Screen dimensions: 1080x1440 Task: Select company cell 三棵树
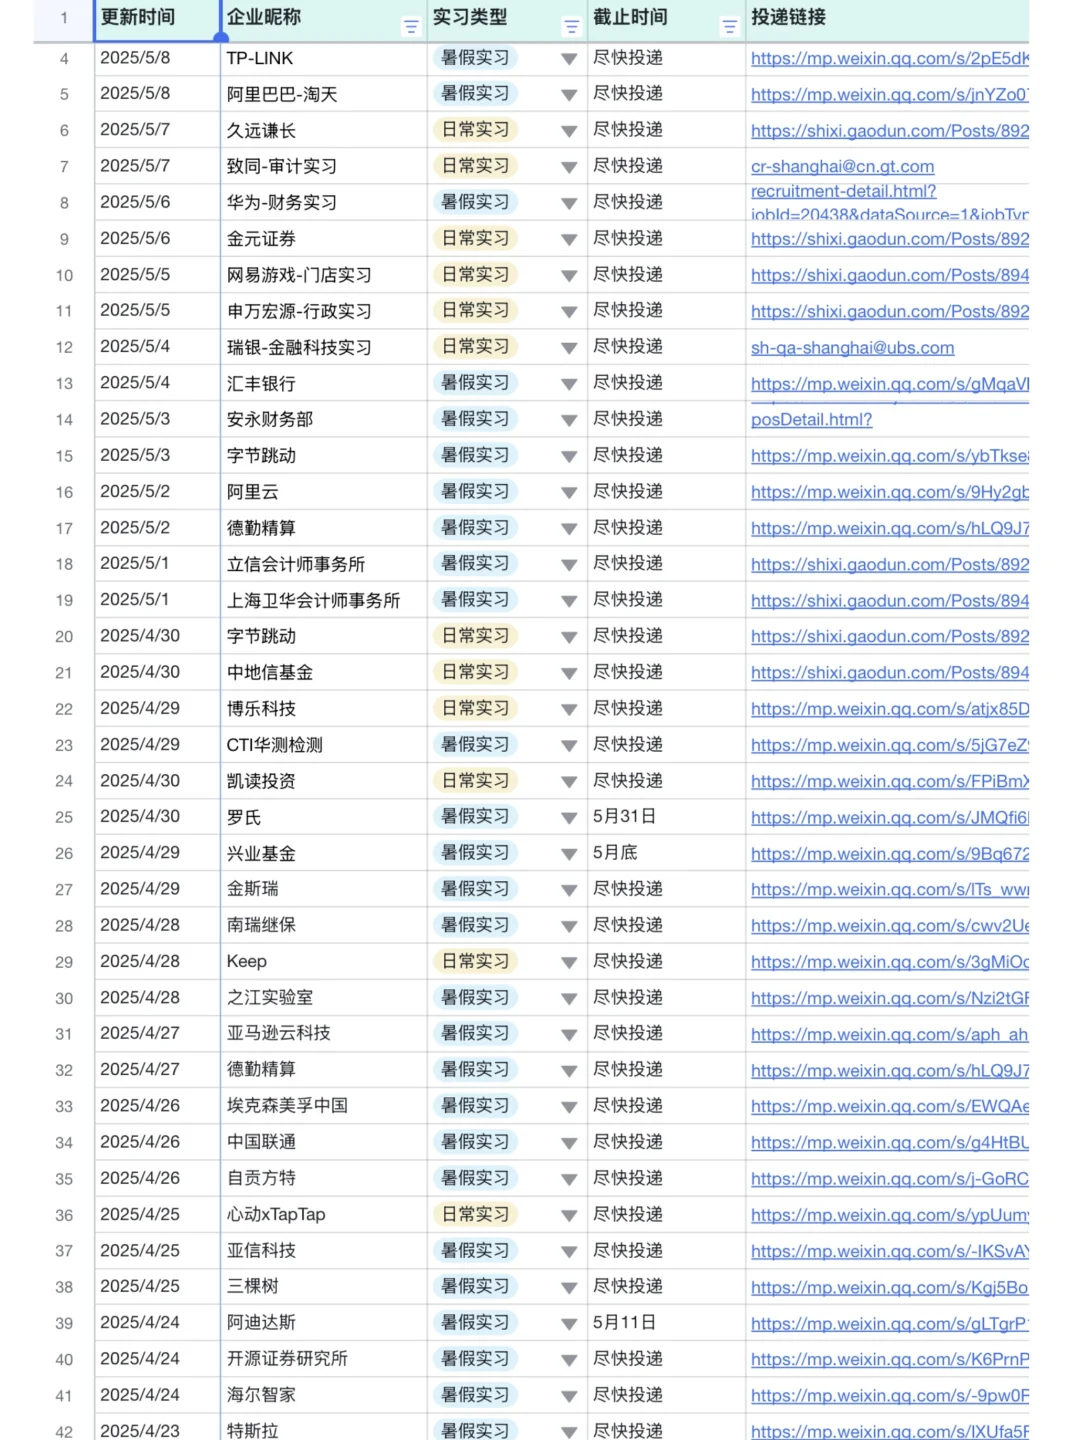click(x=323, y=1287)
